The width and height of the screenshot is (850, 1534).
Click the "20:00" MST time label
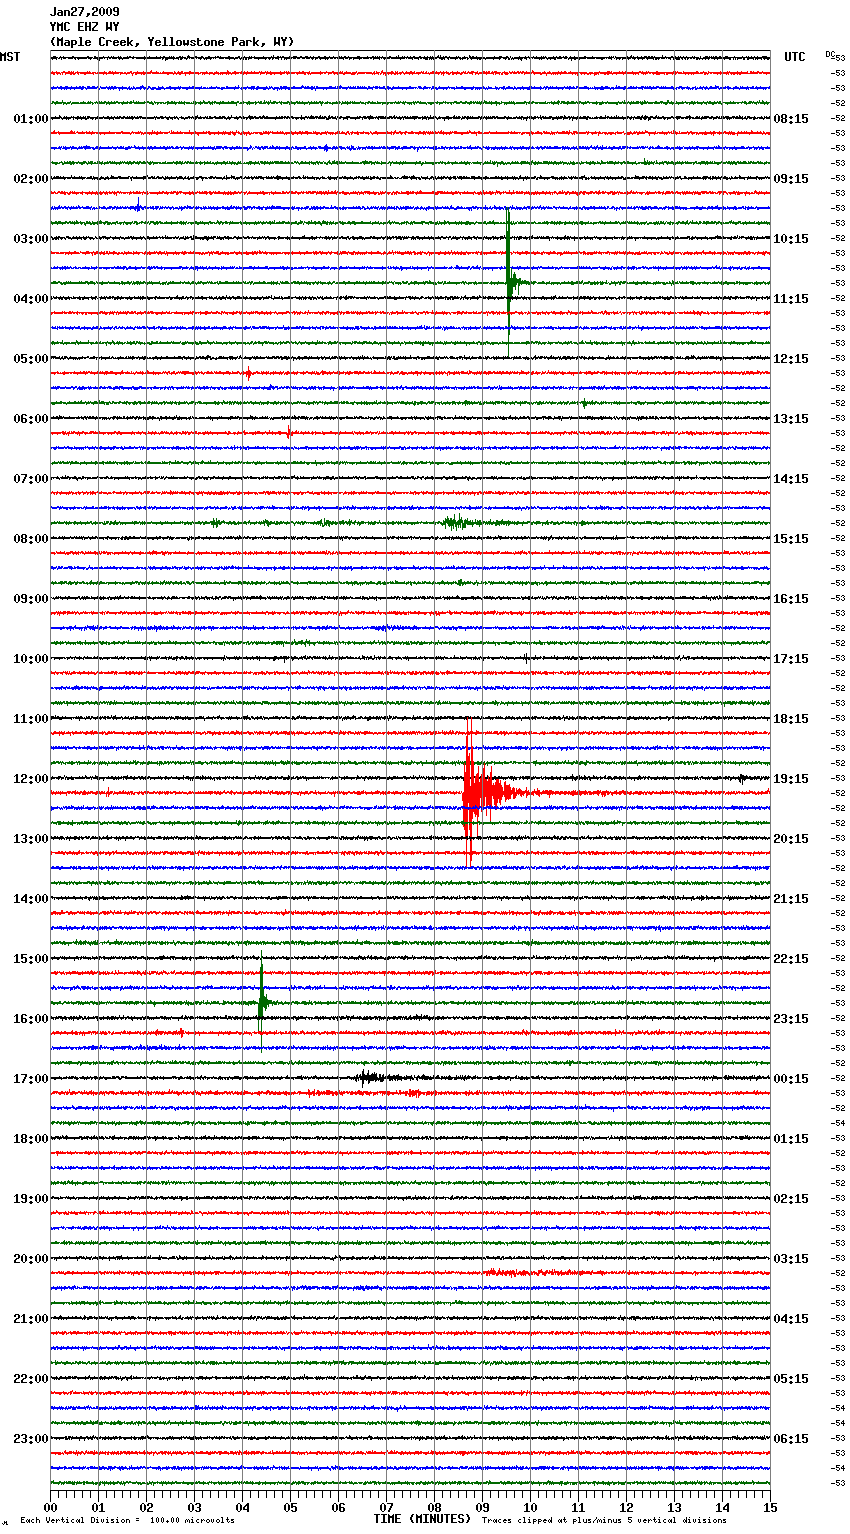pos(31,1259)
